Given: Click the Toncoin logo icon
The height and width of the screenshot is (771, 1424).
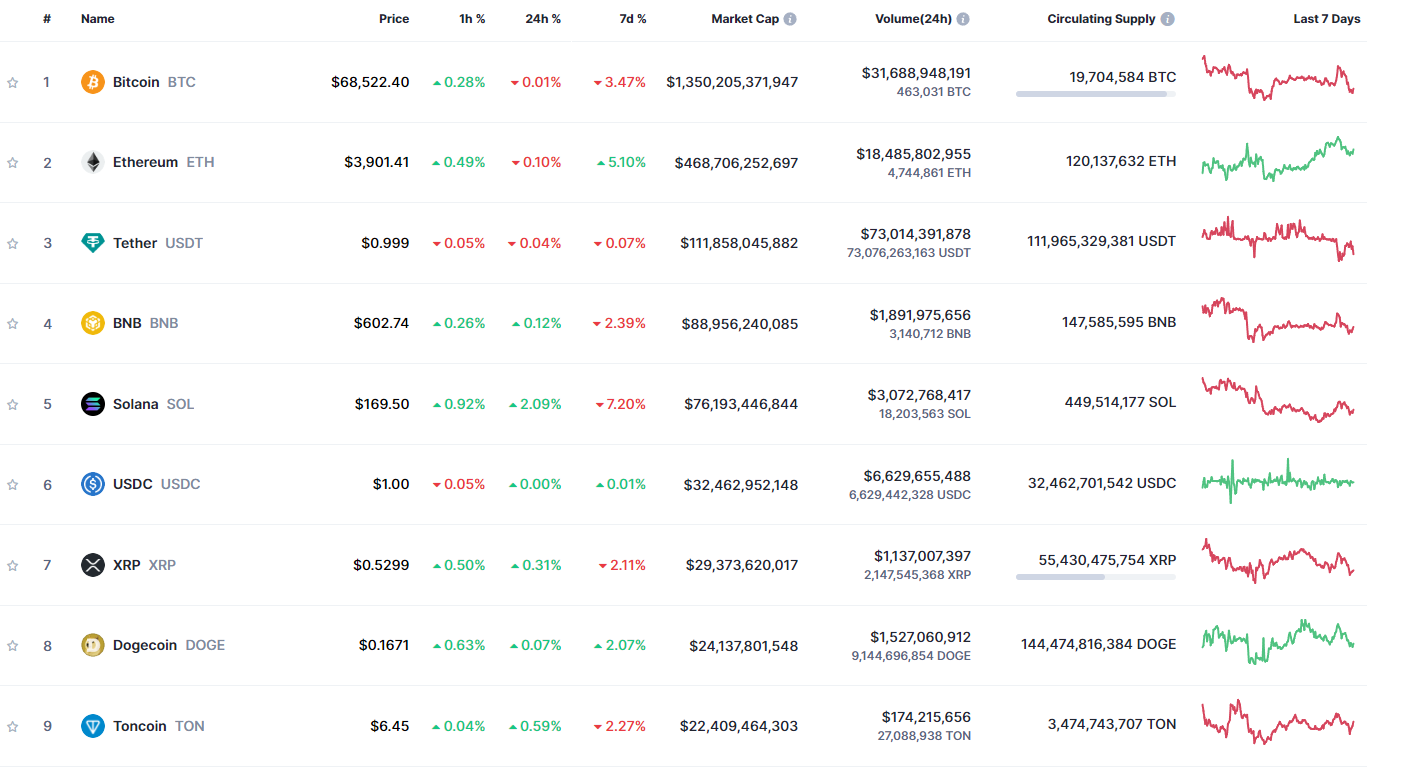Looking at the screenshot, I should click(92, 726).
